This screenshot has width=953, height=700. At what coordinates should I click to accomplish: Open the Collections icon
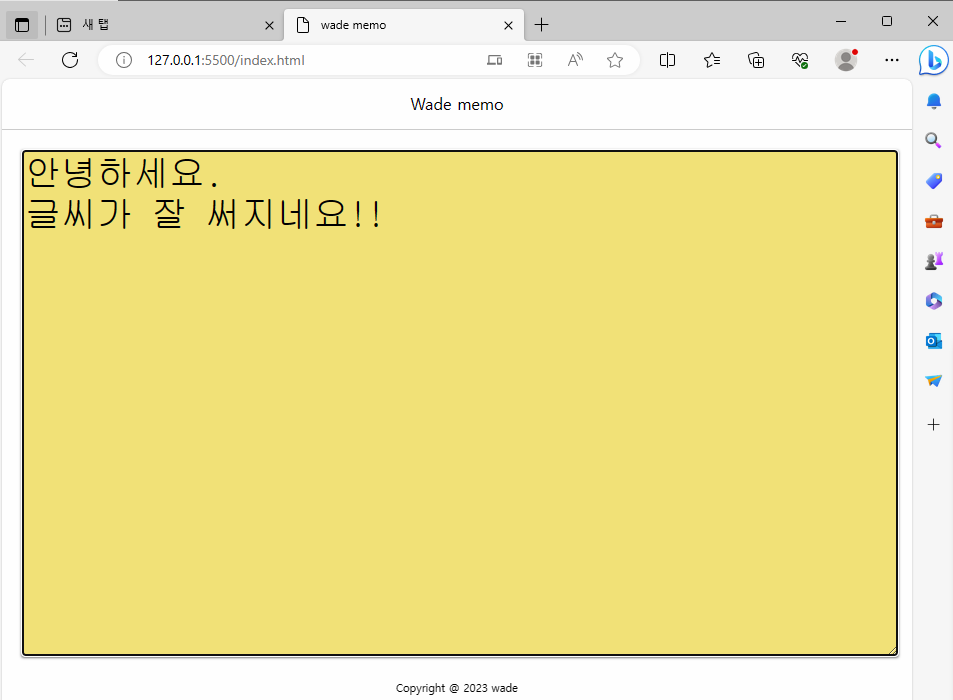[756, 60]
